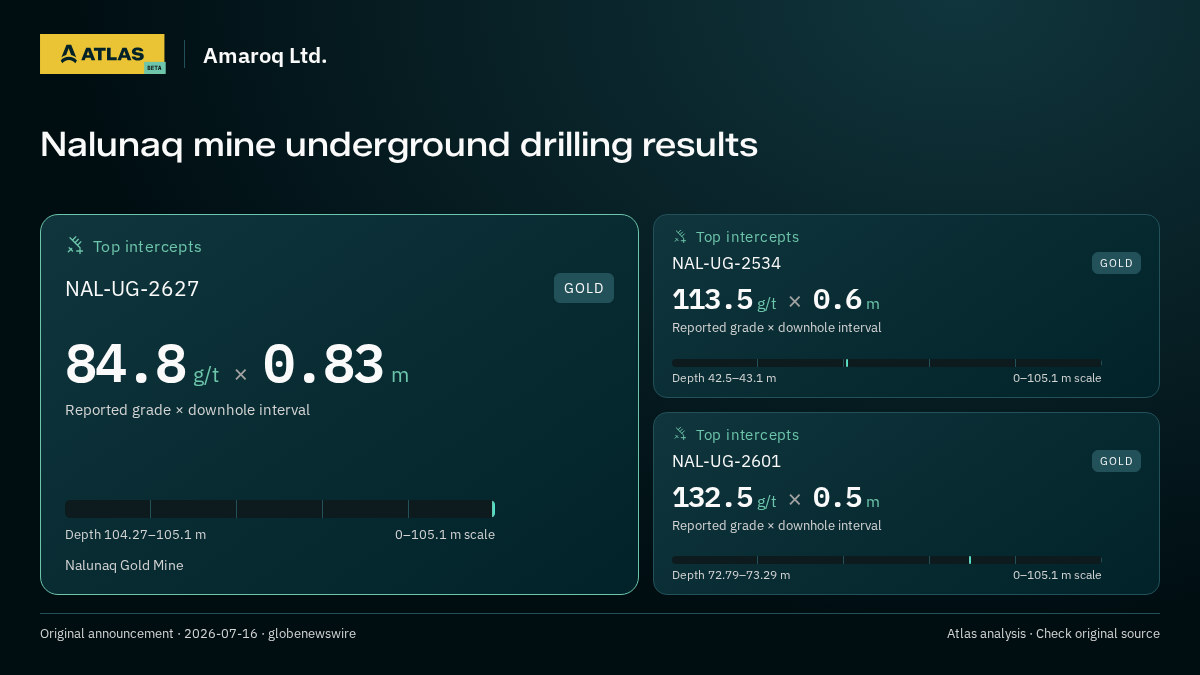This screenshot has width=1200, height=675.
Task: Click Top intercepts label in NAL-UG-2627 card
Action: tap(147, 246)
